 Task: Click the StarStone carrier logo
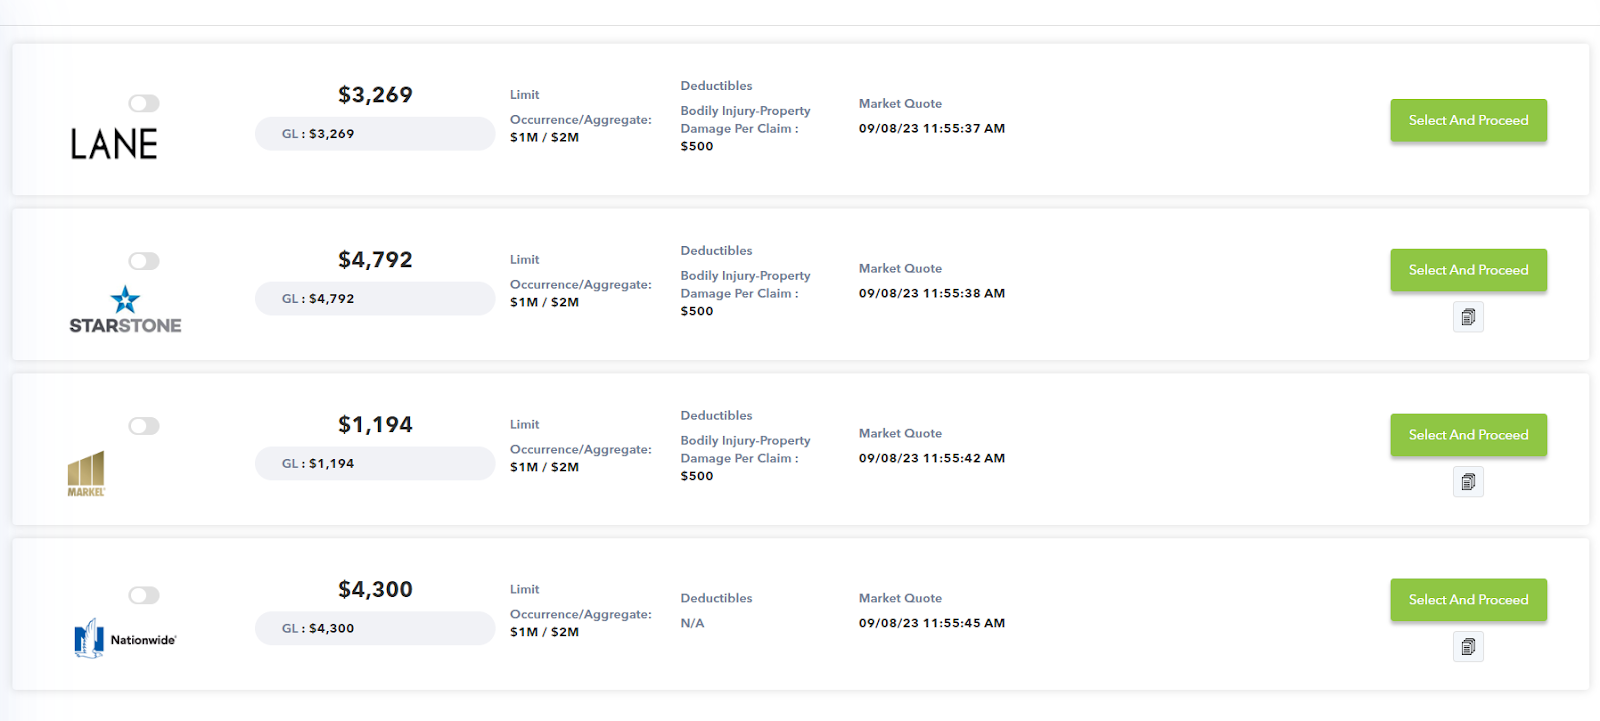pos(125,310)
